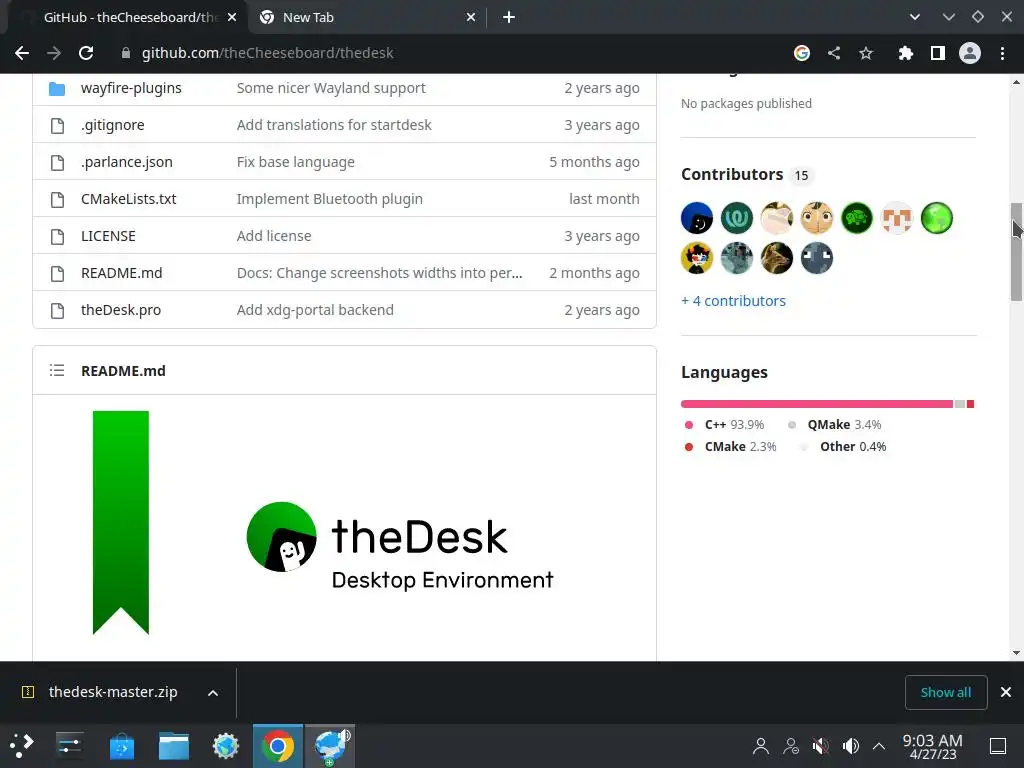Viewport: 1024px width, 768px height.
Task: Open the Discover store taskbar icon
Action: point(121,746)
